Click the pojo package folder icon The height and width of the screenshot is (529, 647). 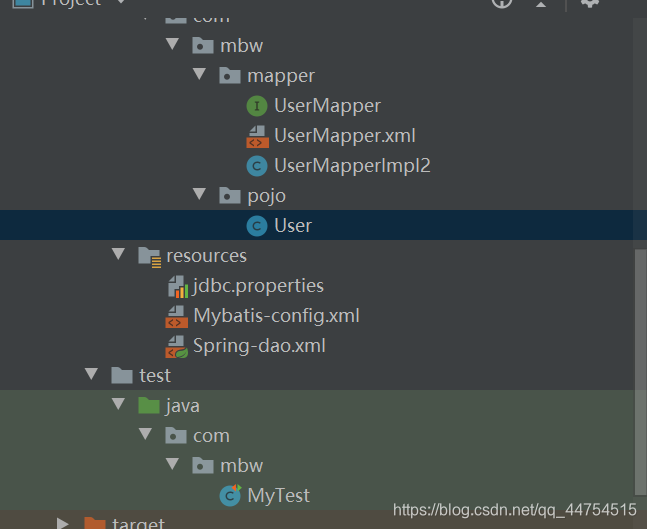(x=230, y=196)
